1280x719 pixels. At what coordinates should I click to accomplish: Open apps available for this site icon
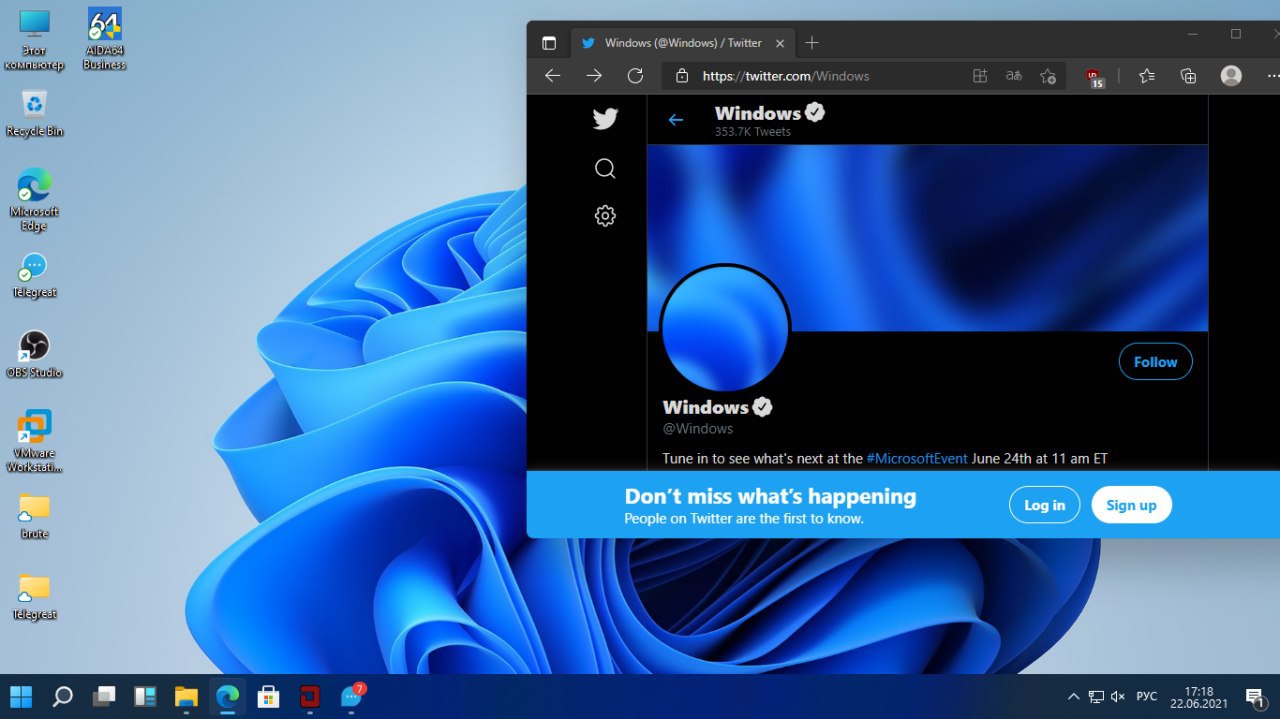pyautogui.click(x=980, y=76)
